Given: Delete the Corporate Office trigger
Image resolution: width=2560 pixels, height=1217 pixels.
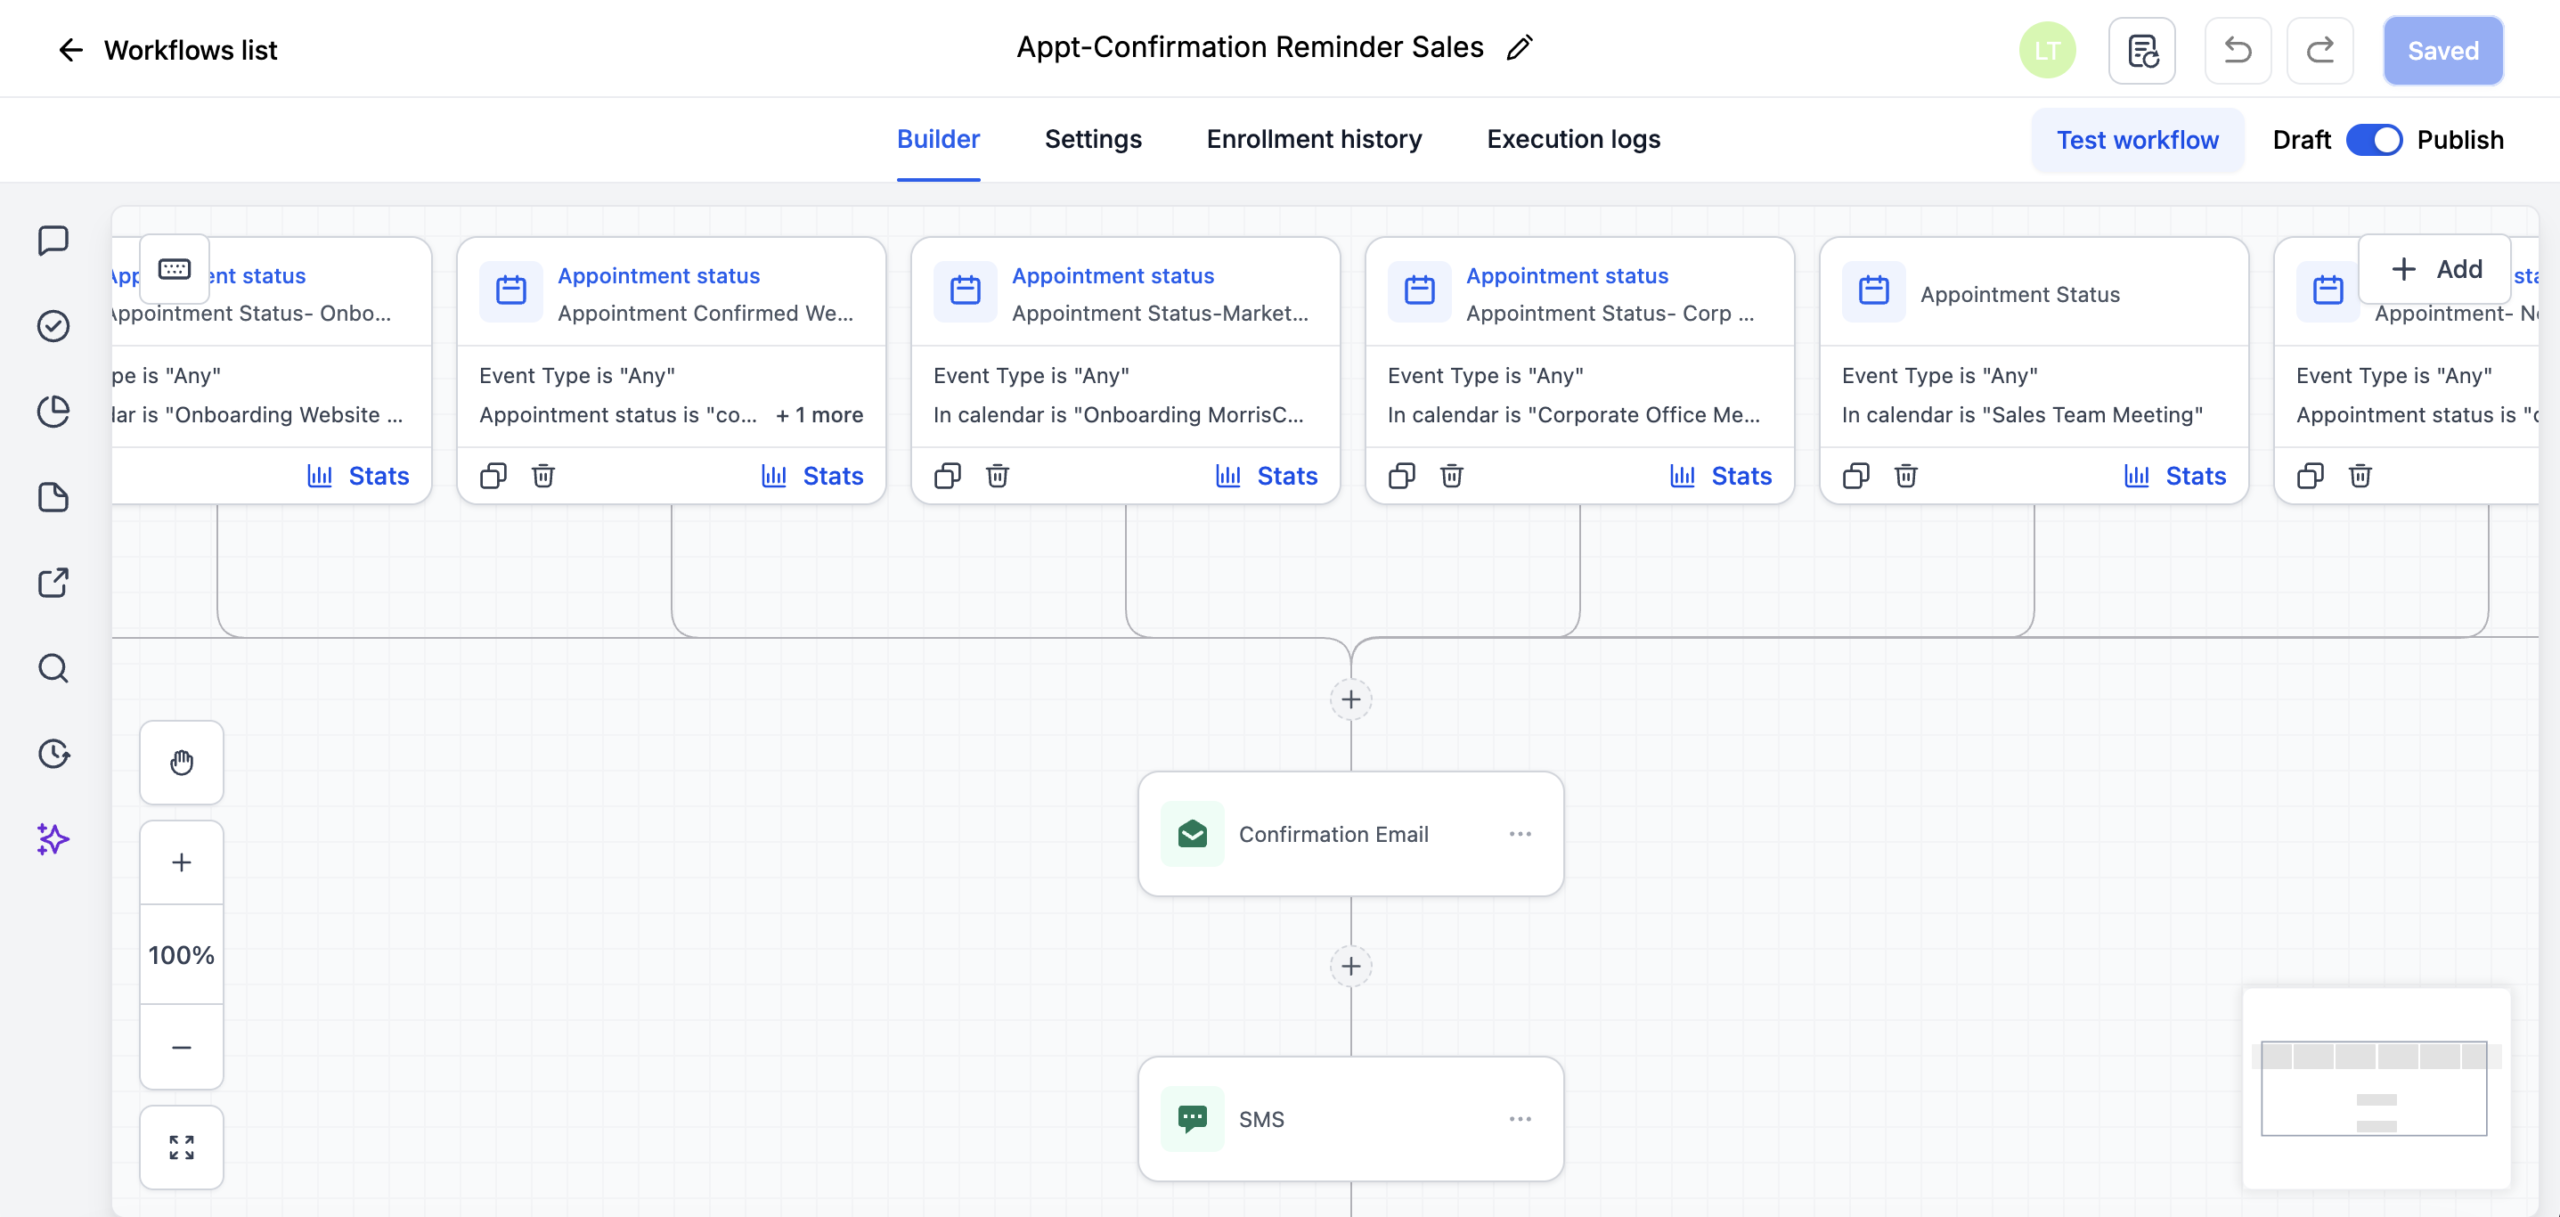Looking at the screenshot, I should pyautogui.click(x=1451, y=476).
